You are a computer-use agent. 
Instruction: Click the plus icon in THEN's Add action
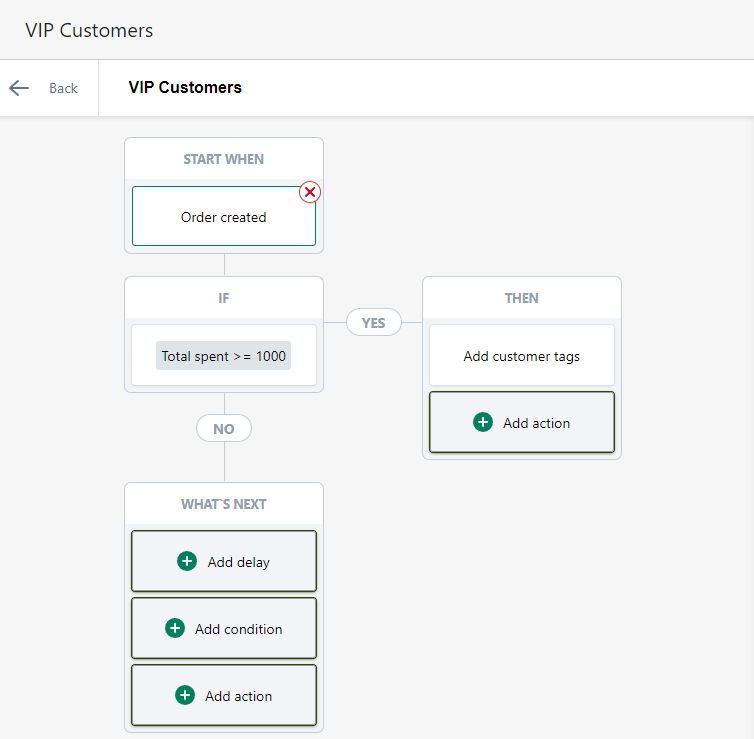click(x=483, y=422)
